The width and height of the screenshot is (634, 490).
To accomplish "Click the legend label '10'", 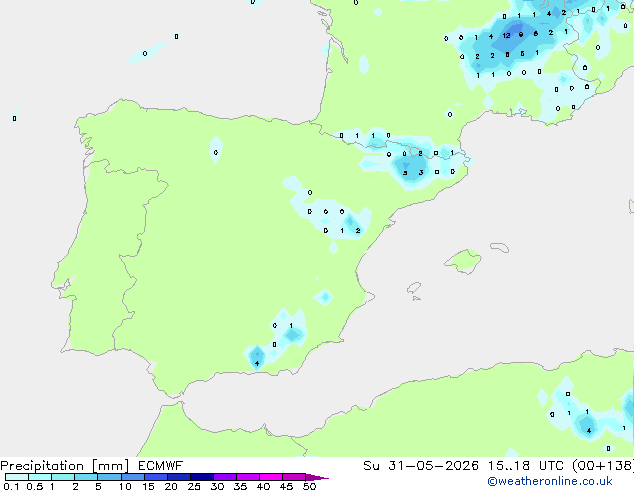I will [125, 486].
